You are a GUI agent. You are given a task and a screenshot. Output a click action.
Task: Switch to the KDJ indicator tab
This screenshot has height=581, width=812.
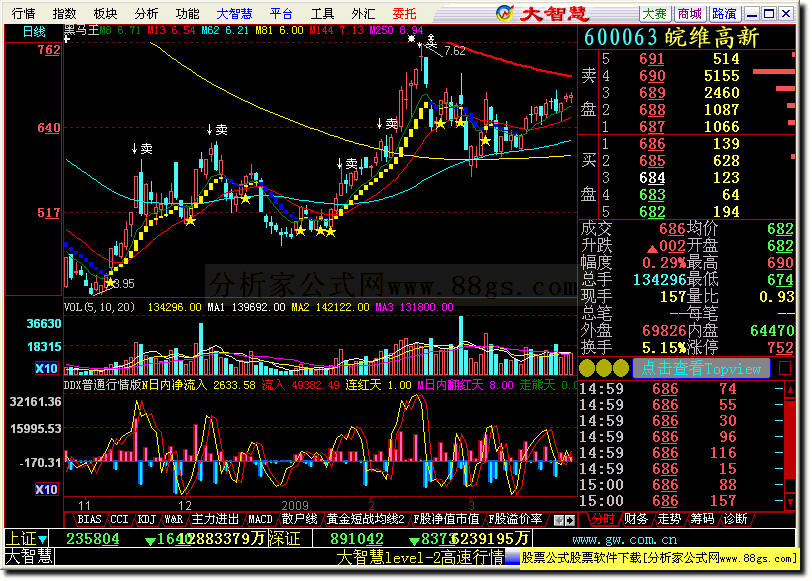(147, 519)
